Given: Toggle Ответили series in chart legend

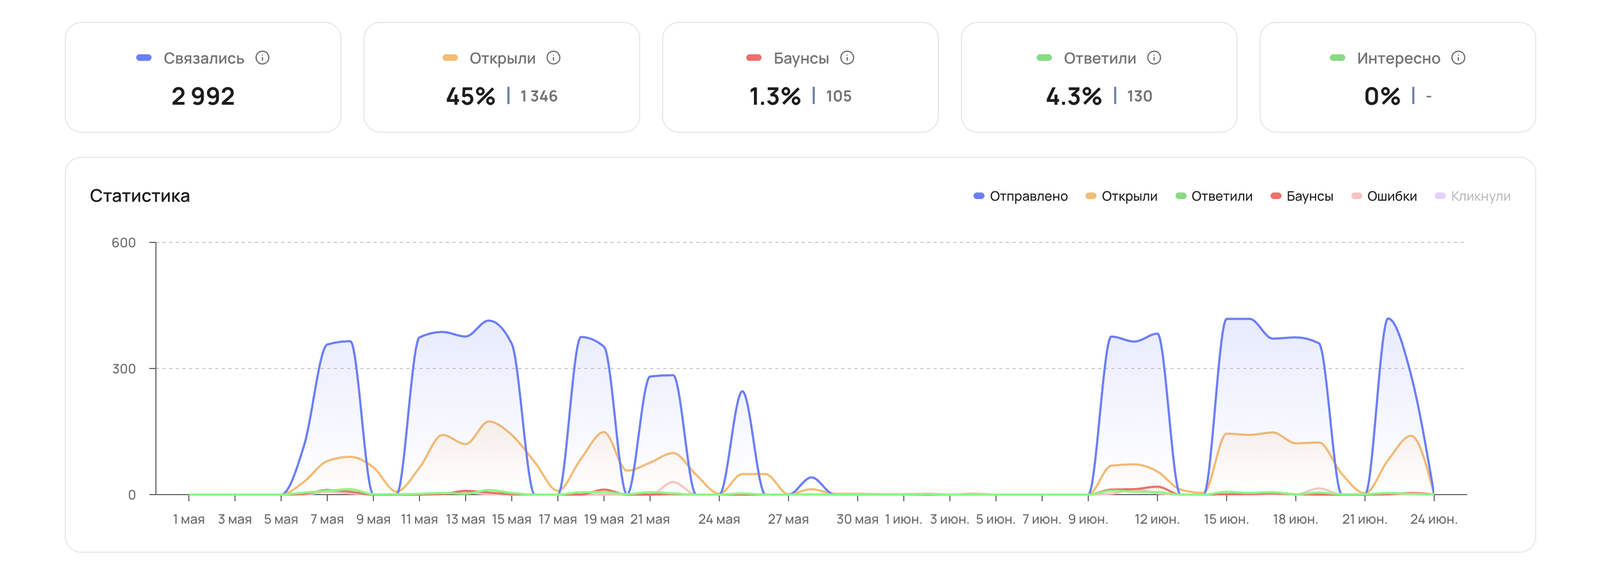Looking at the screenshot, I should tap(1214, 196).
